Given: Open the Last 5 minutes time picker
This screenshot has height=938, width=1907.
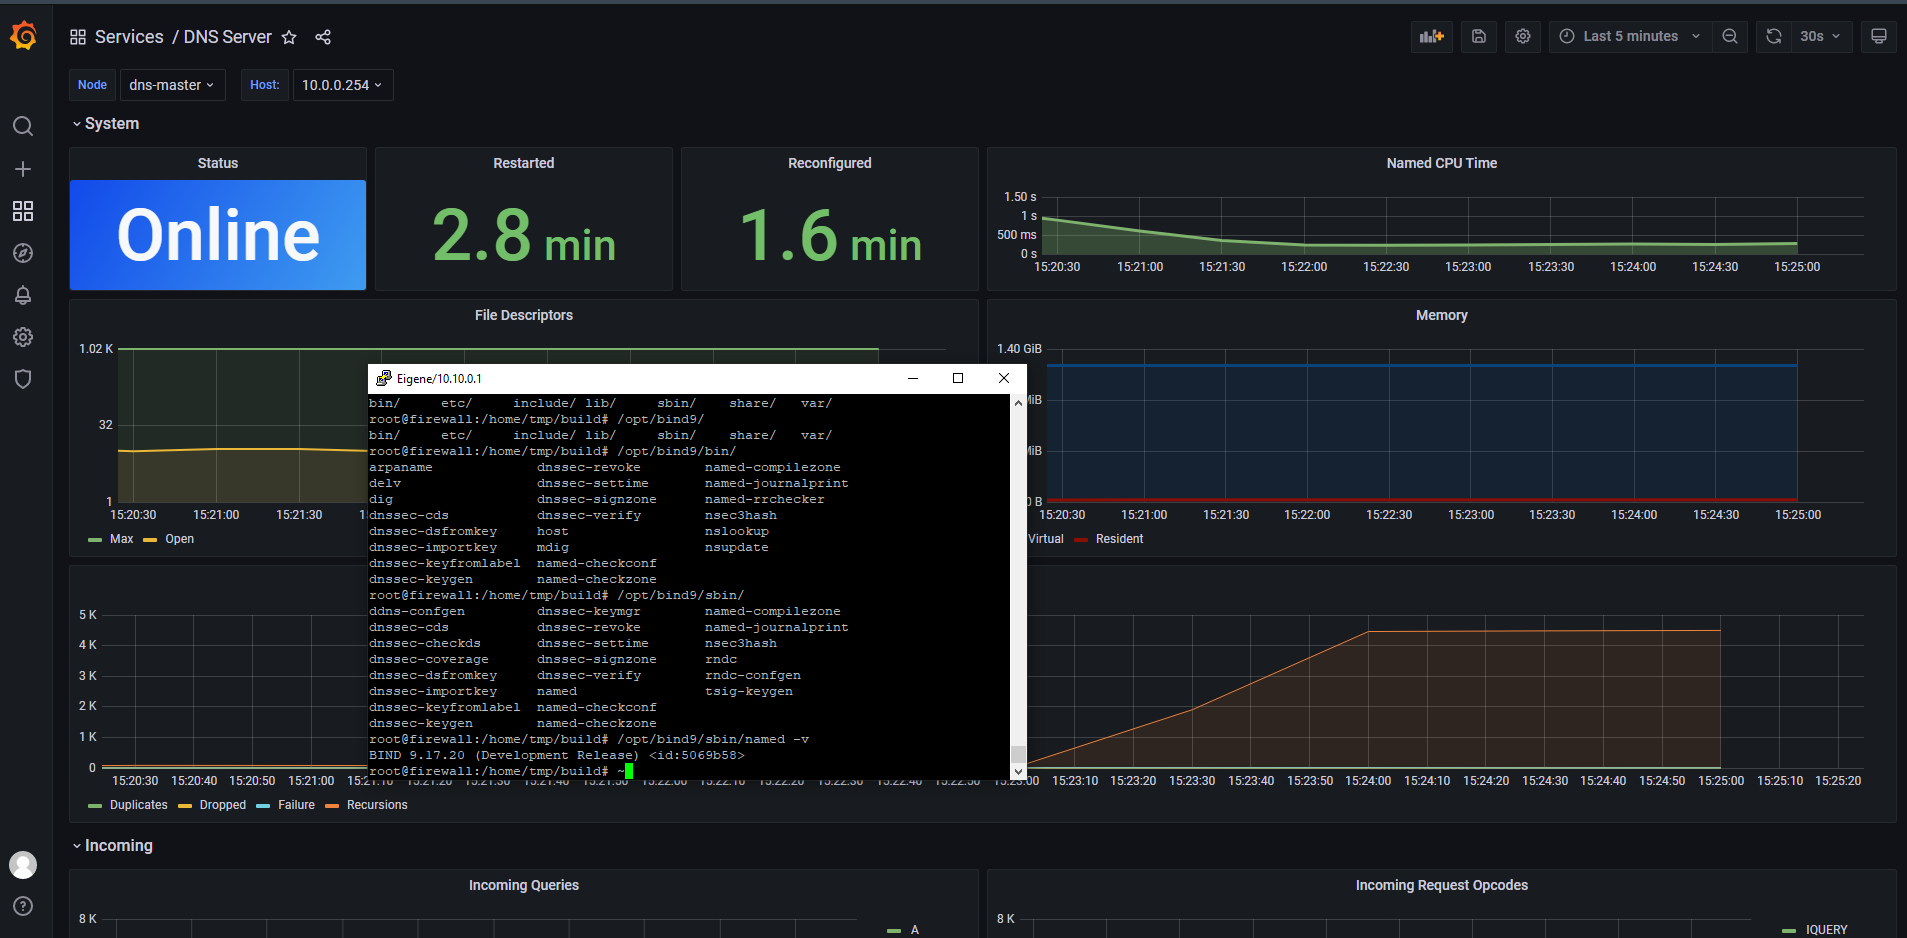Looking at the screenshot, I should pos(1628,36).
